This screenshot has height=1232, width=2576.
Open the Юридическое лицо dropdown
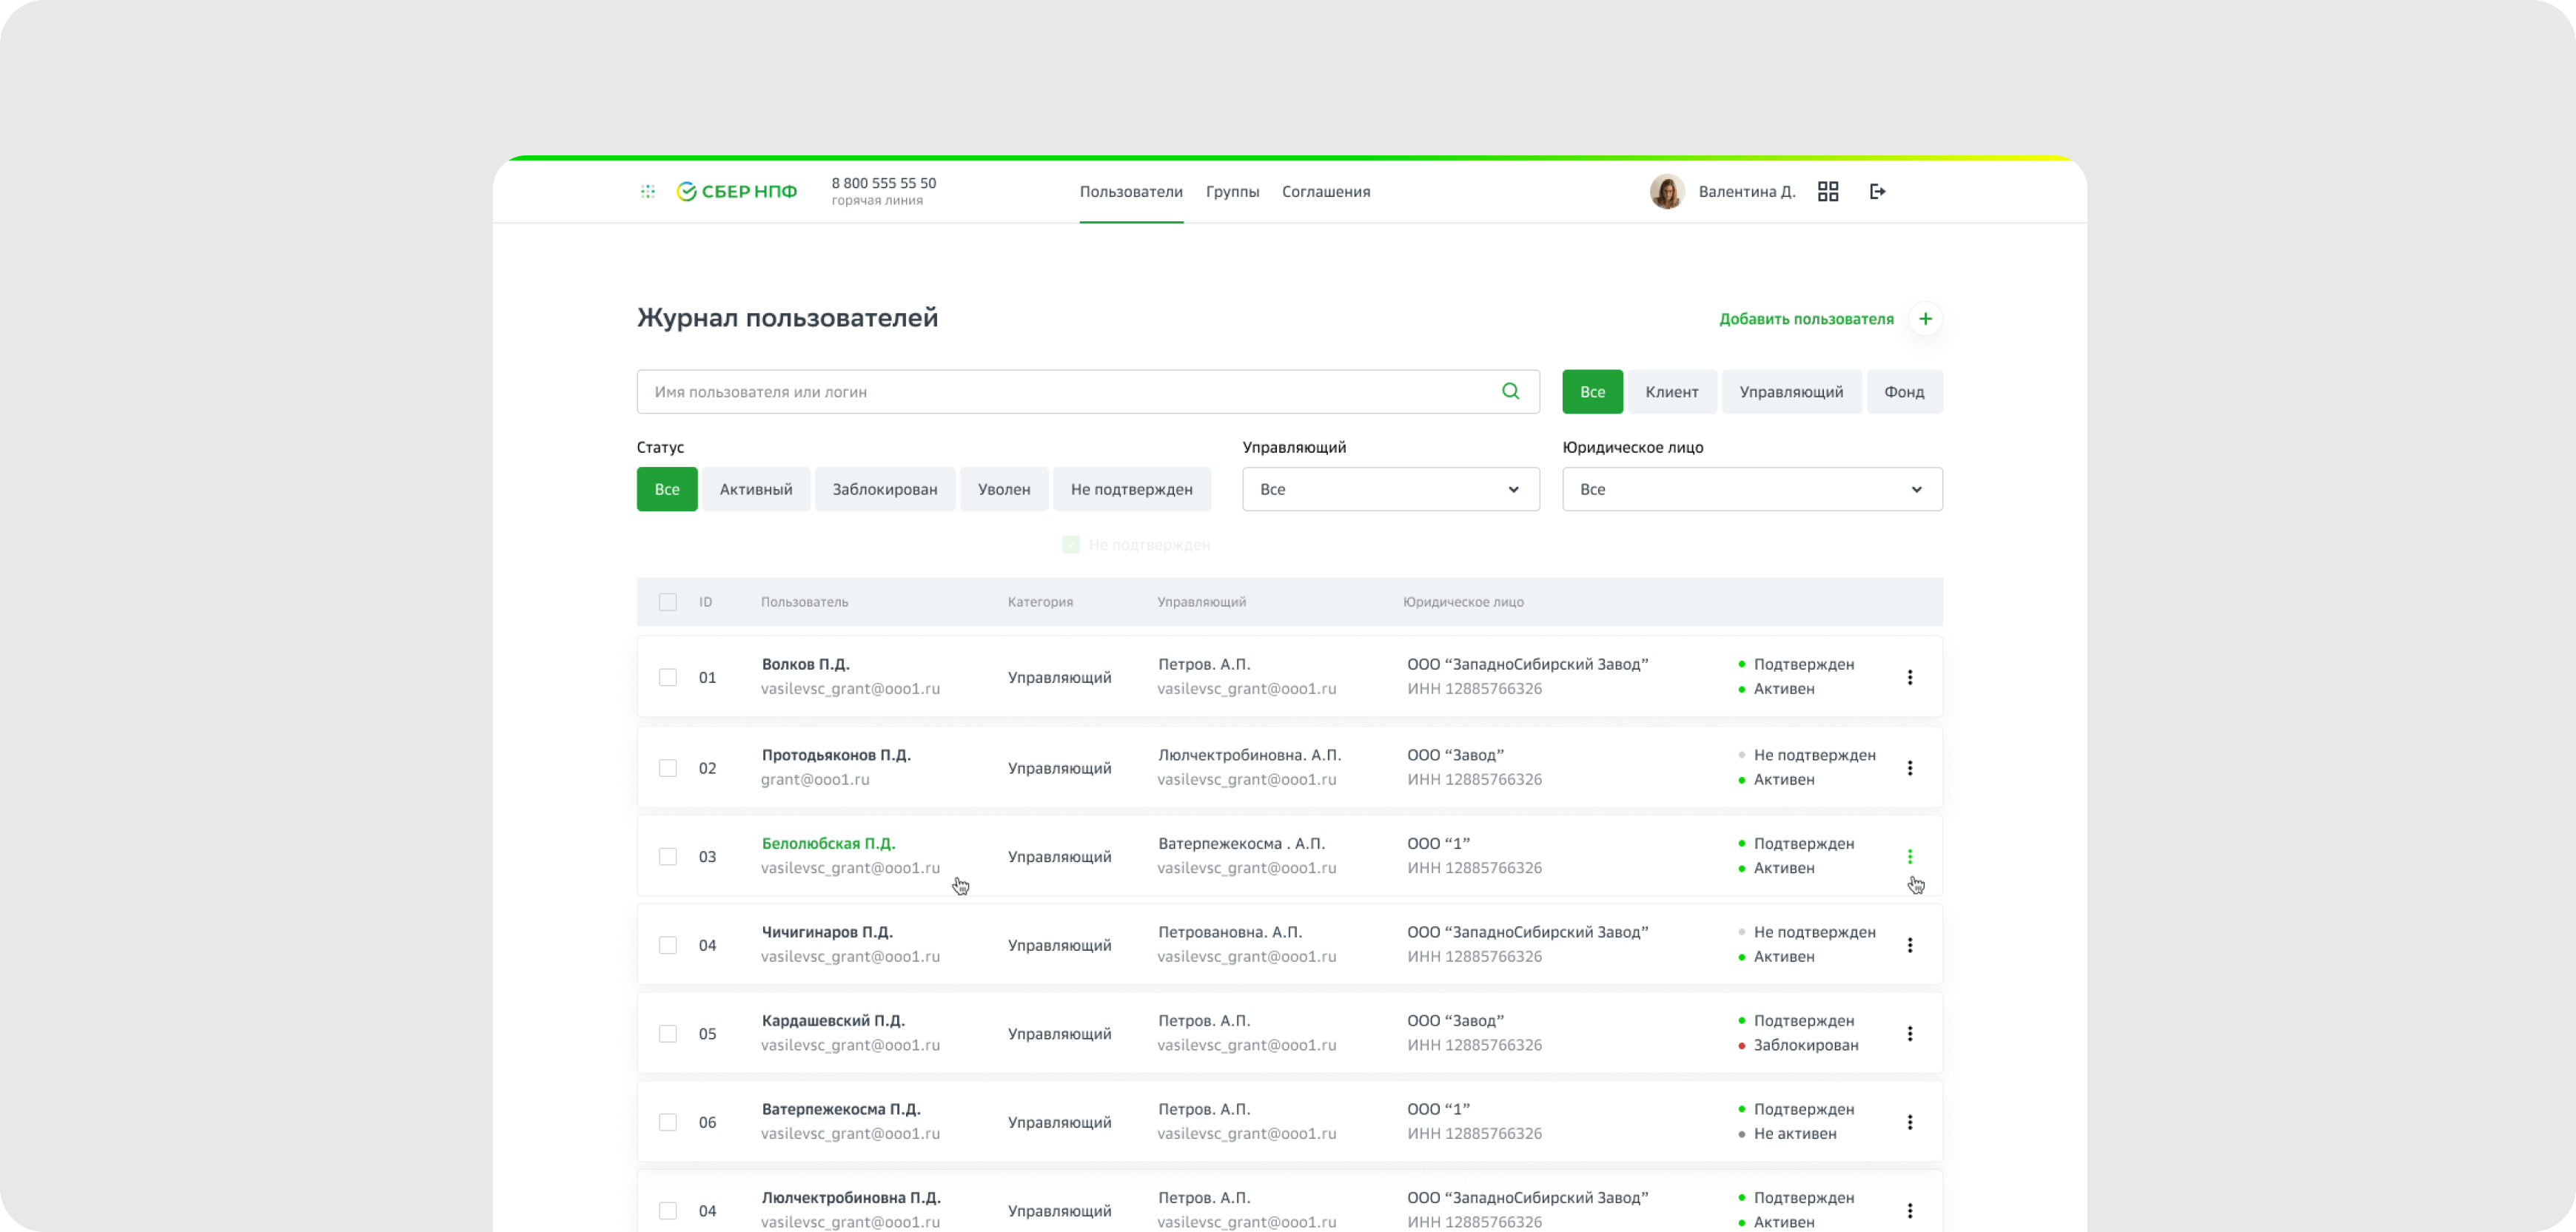coord(1751,489)
